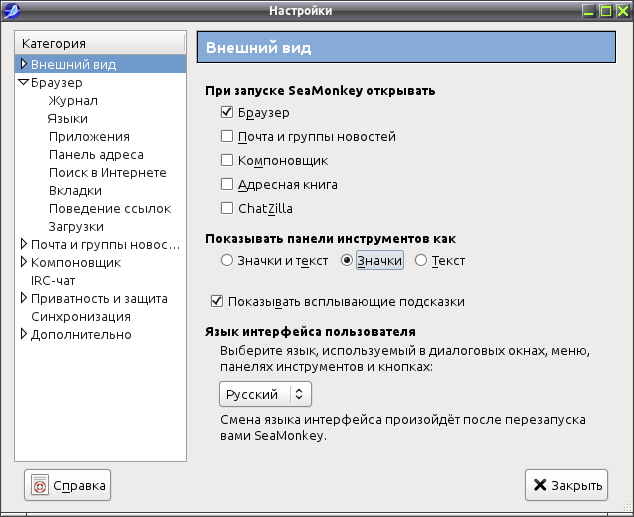Viewport: 634px width, 517px height.
Task: Open the Приложения category
Action: pos(89,137)
